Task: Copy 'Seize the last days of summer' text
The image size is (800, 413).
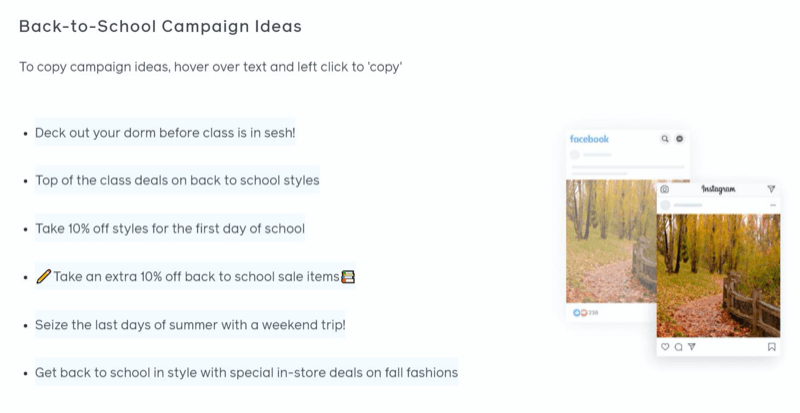Action: [190, 325]
